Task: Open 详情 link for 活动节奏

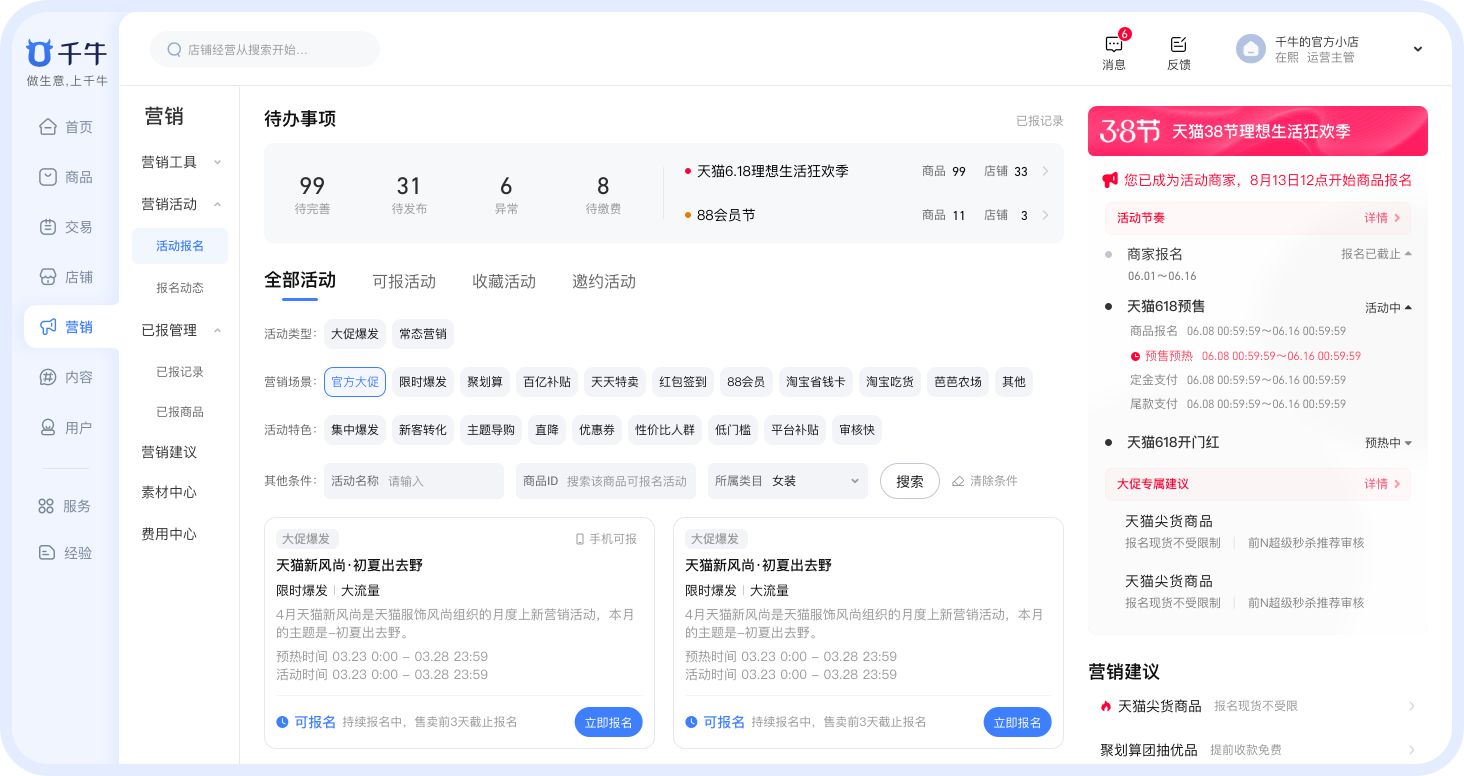Action: point(1382,217)
